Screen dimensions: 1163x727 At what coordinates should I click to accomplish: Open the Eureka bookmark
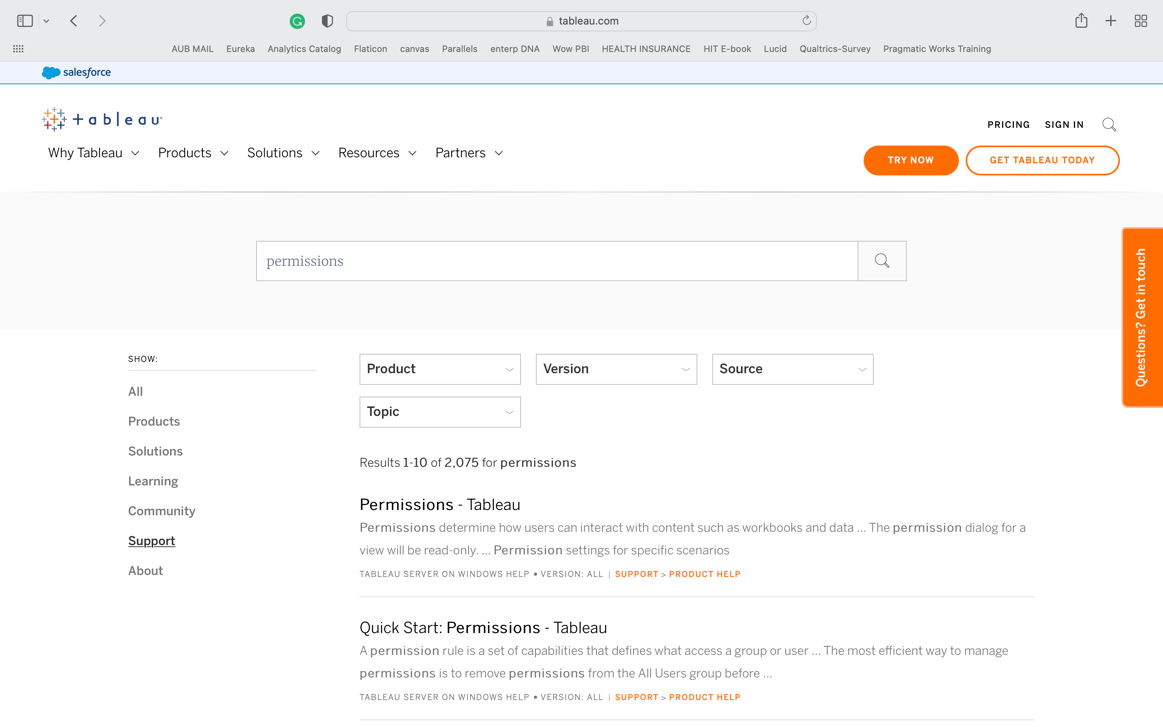(x=240, y=49)
